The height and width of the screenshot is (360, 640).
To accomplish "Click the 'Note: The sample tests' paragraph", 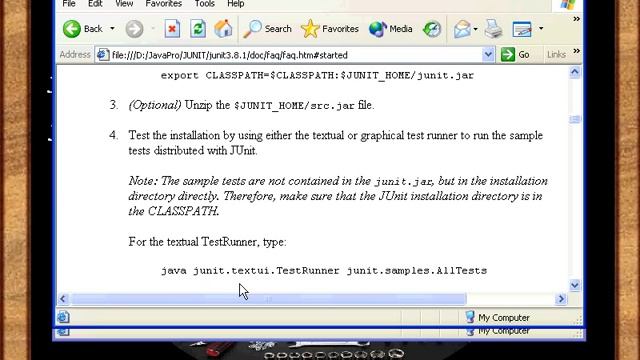I will click(x=338, y=196).
